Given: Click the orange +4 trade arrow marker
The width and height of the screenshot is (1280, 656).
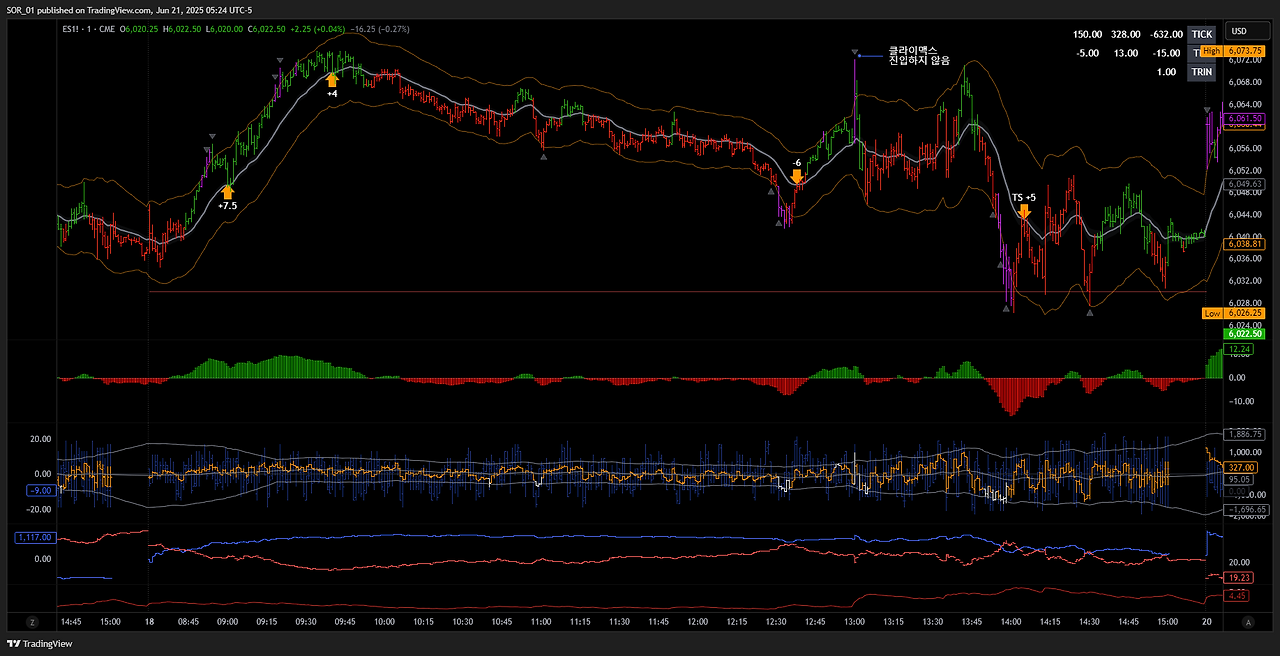Looking at the screenshot, I should (332, 79).
